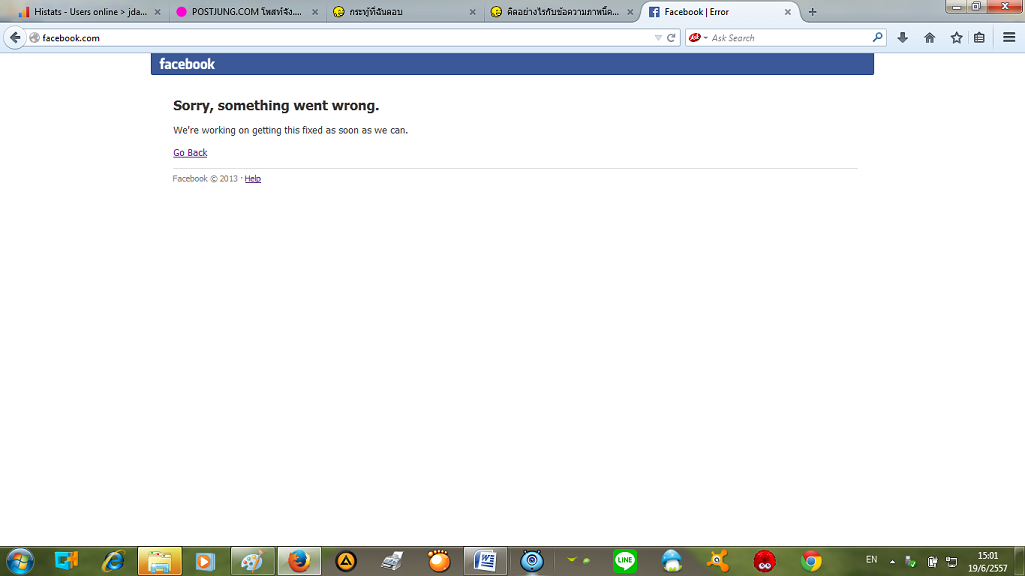Open Windows Explorer folder on taskbar
The height and width of the screenshot is (576, 1025).
[x=160, y=561]
